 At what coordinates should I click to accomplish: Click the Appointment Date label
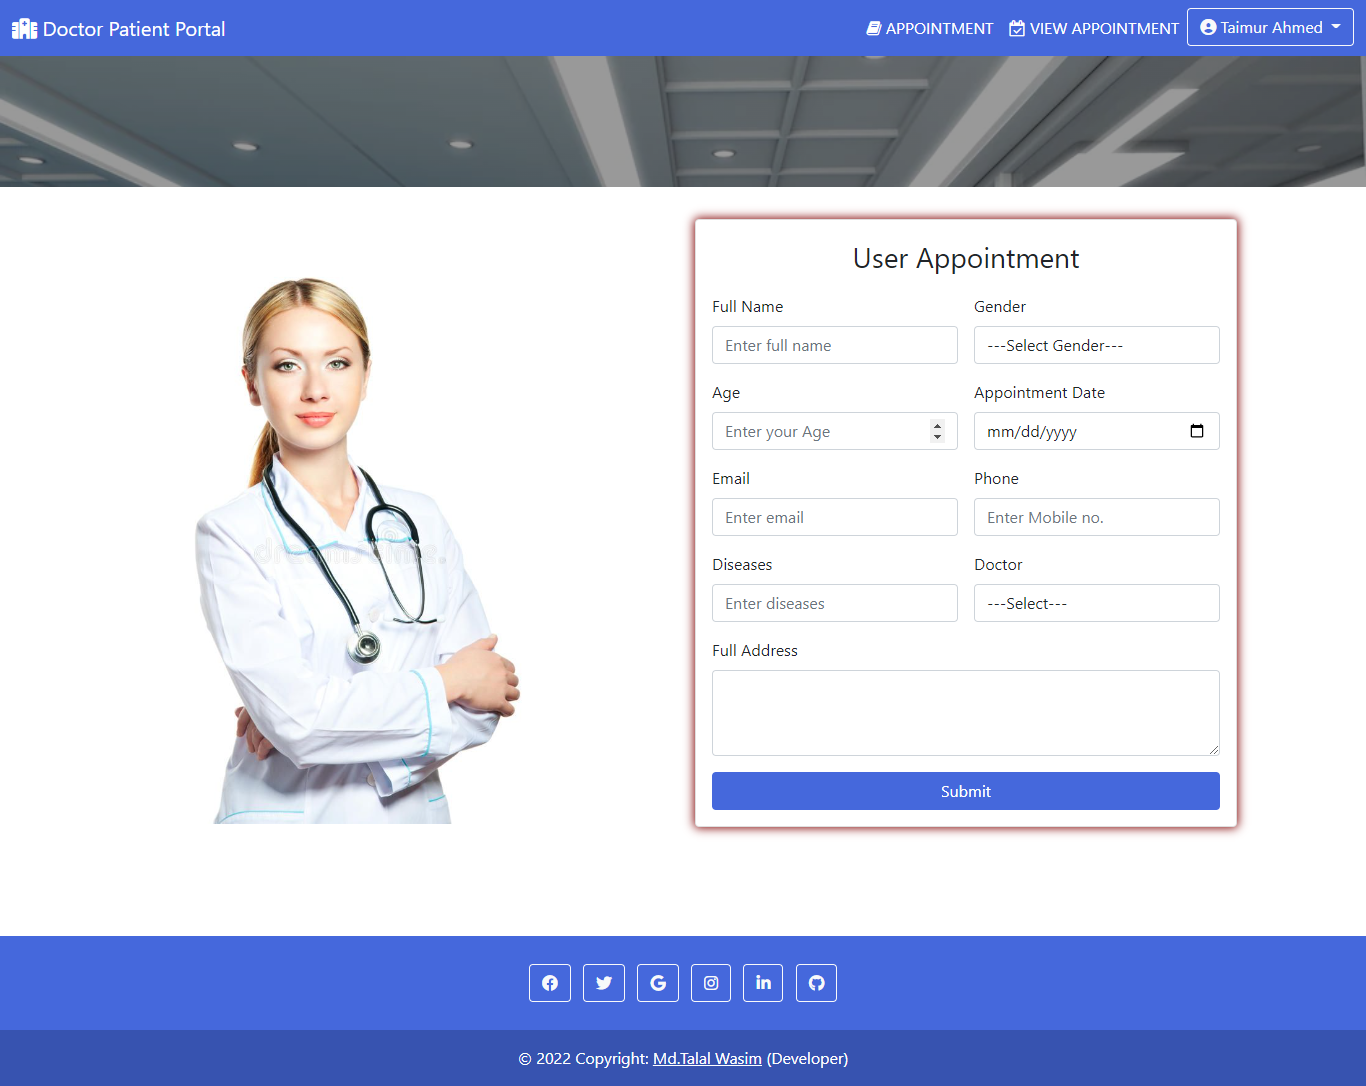[1040, 392]
